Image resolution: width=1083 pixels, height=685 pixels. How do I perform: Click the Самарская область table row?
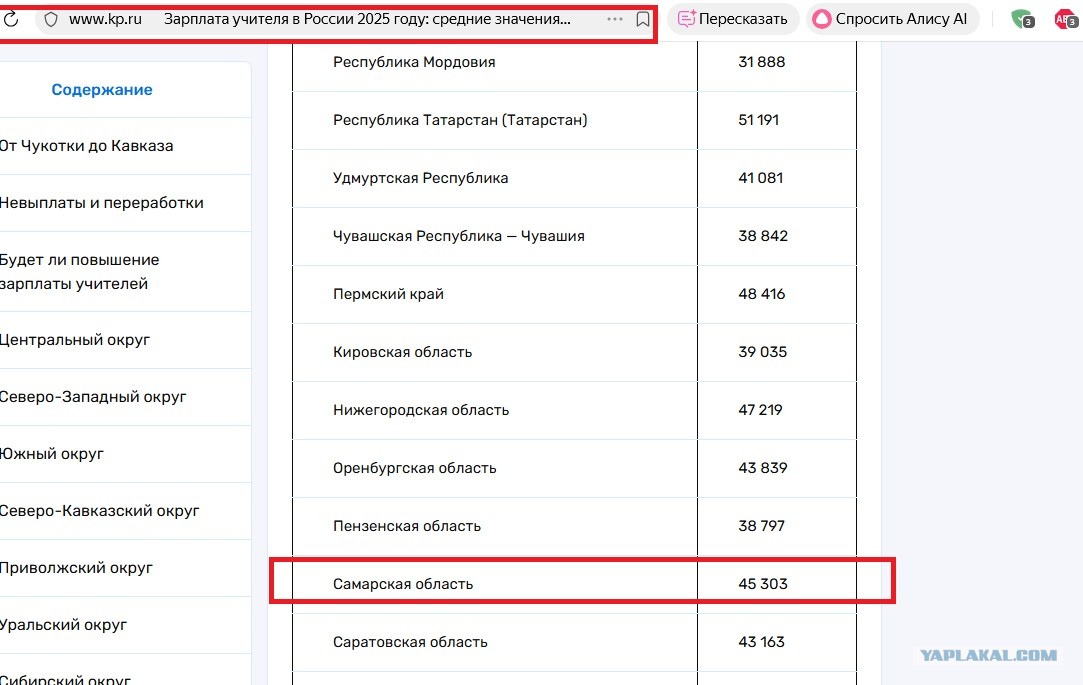[575, 583]
